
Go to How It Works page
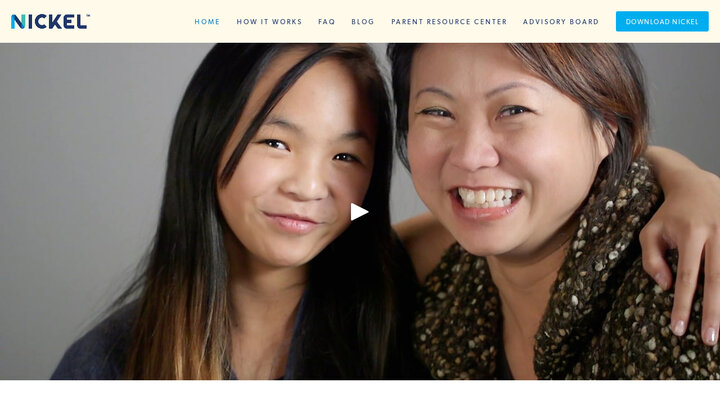[x=269, y=22]
